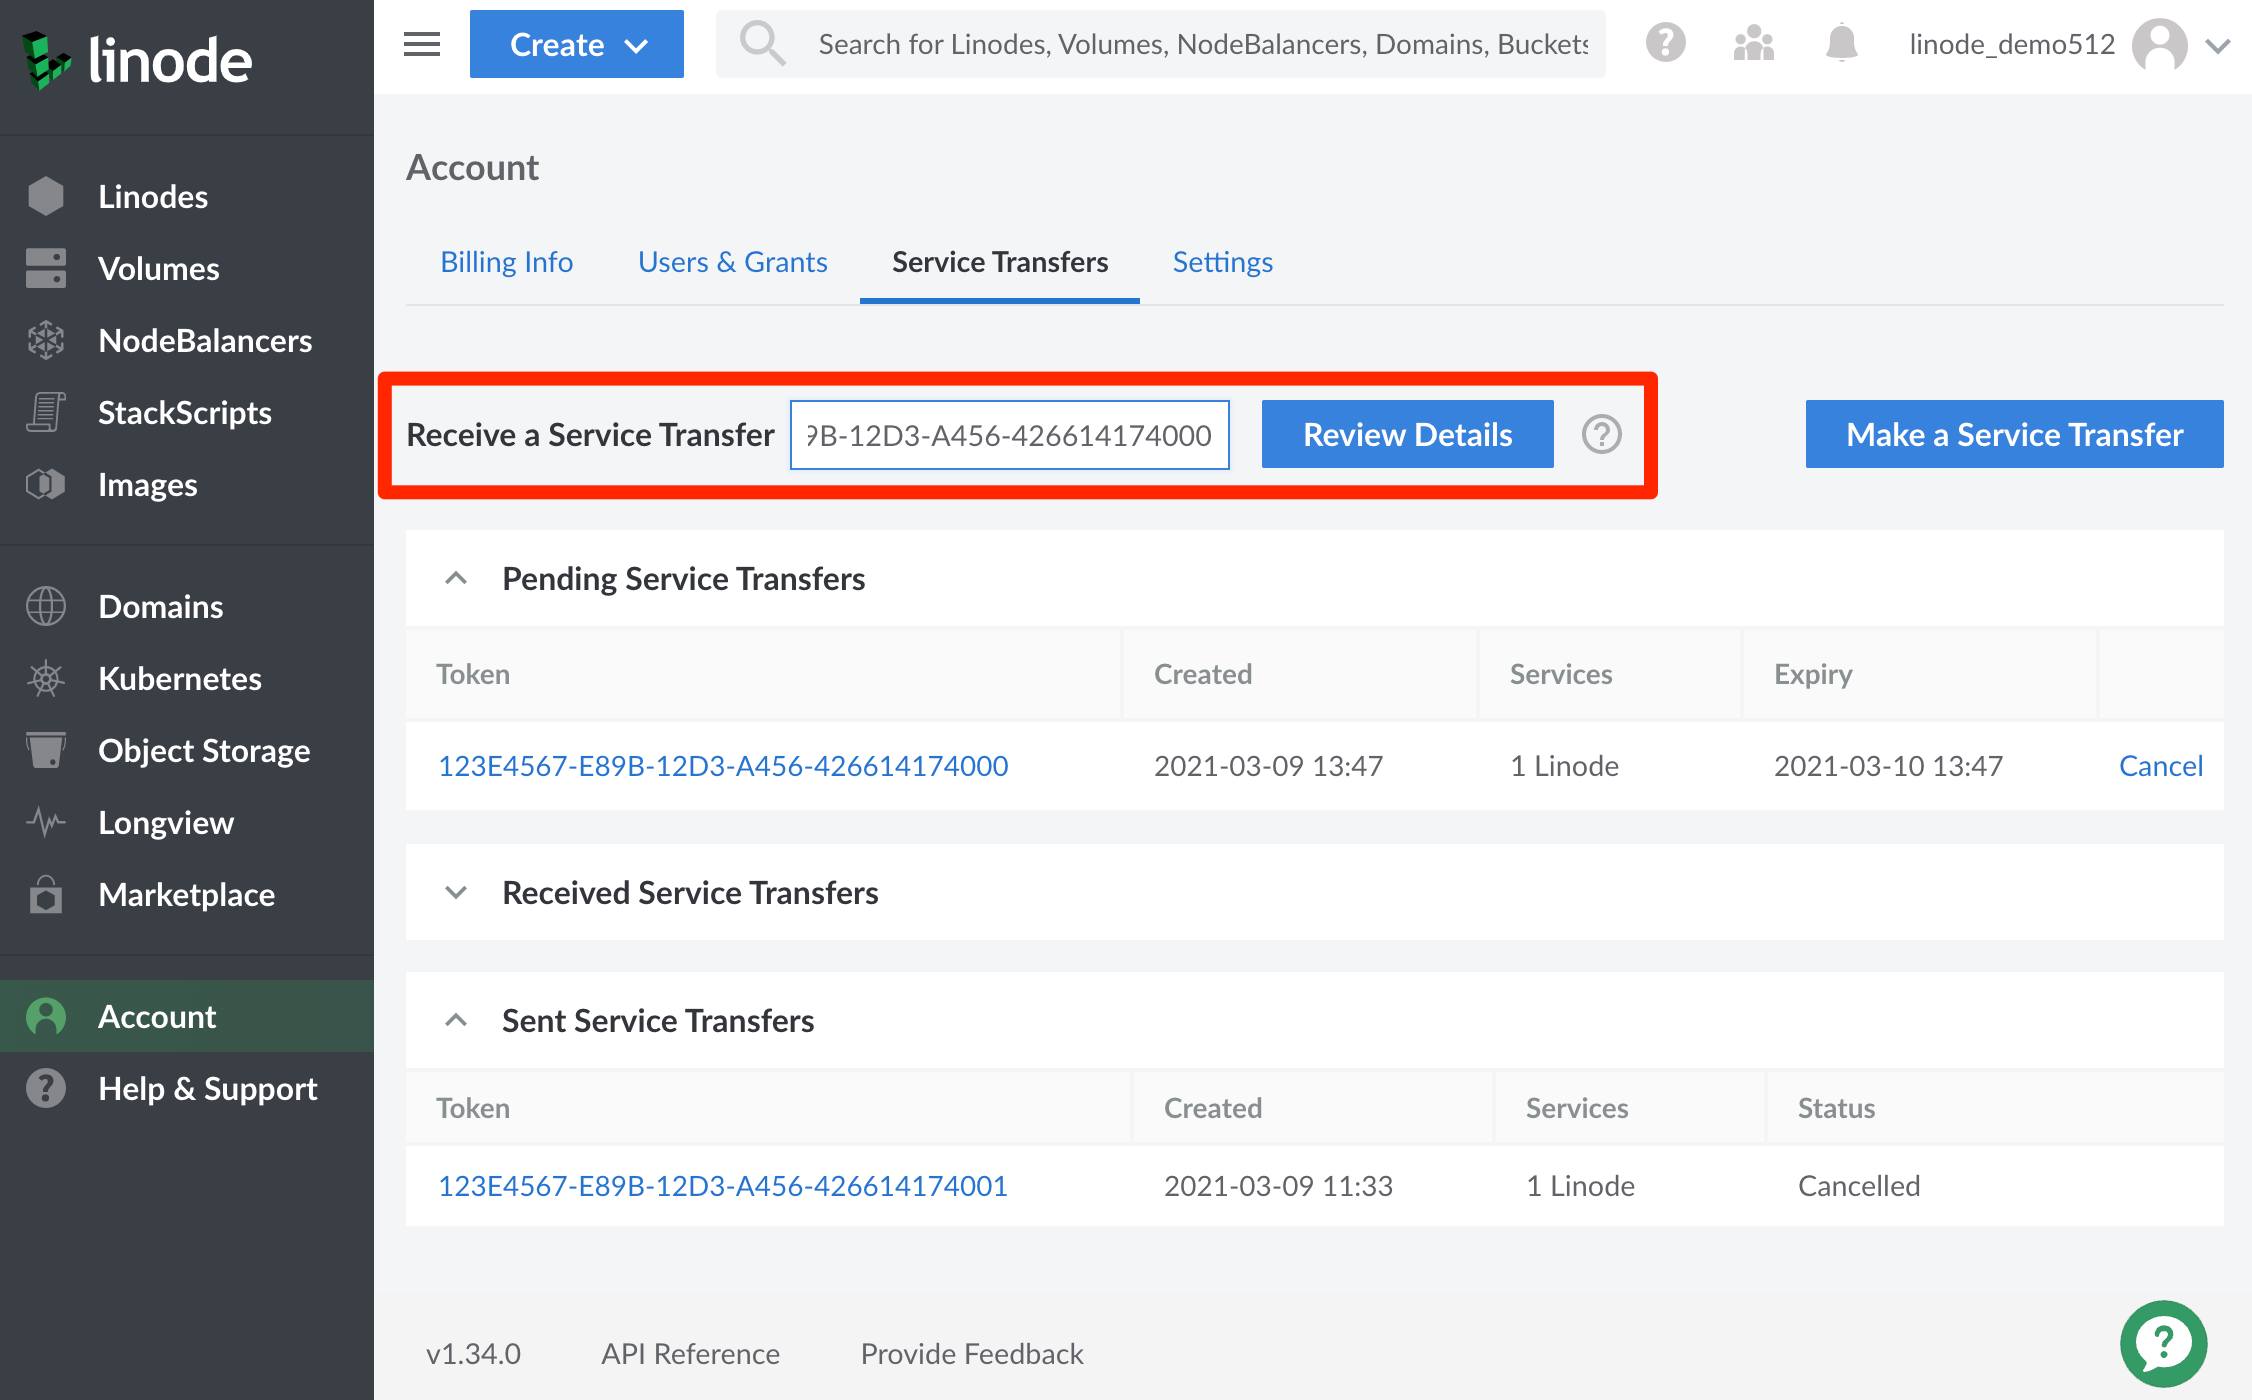
Task: Switch to the Billing Info tab
Action: 506,261
